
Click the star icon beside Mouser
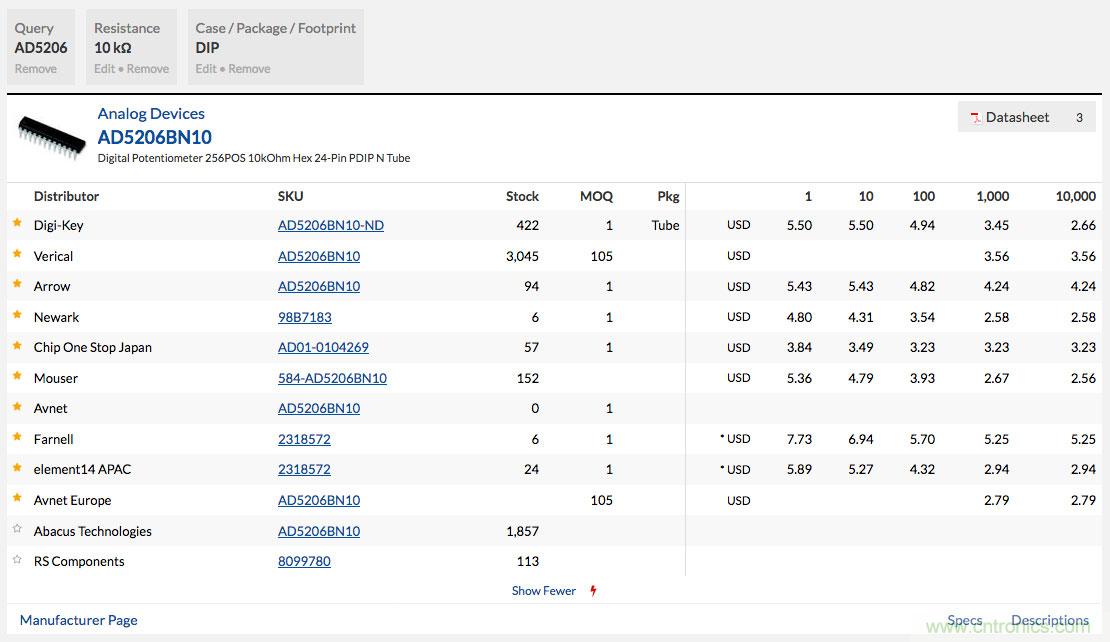coord(17,377)
